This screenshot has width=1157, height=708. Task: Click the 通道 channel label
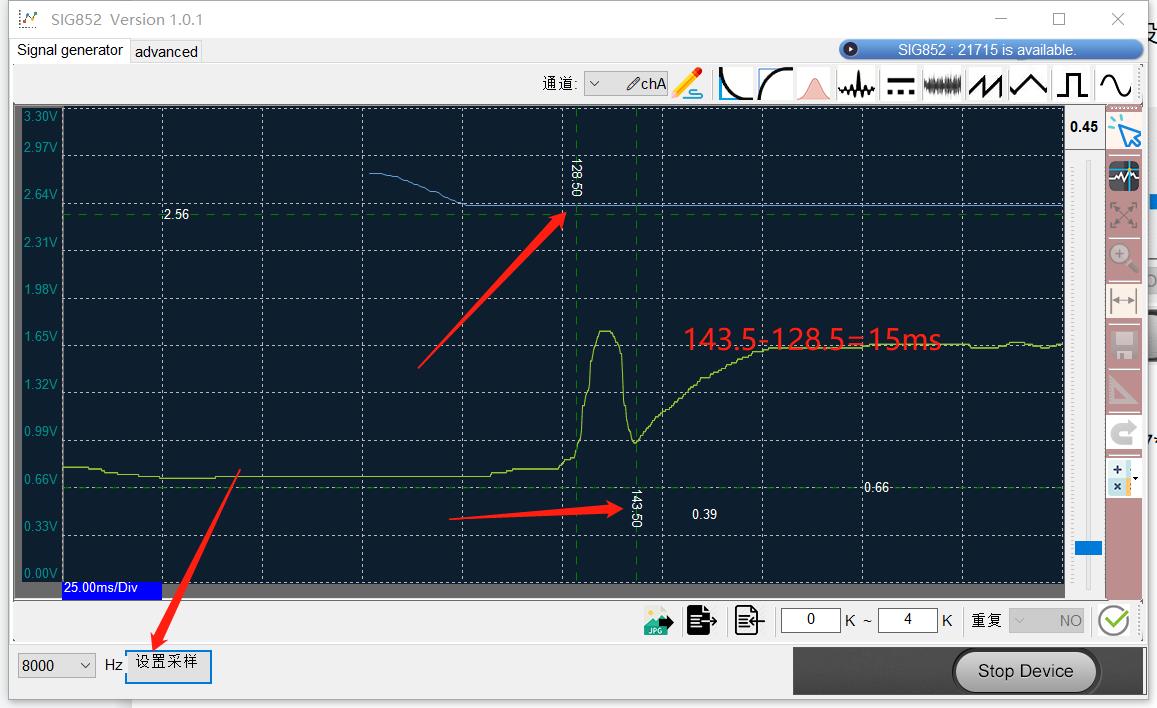click(559, 84)
